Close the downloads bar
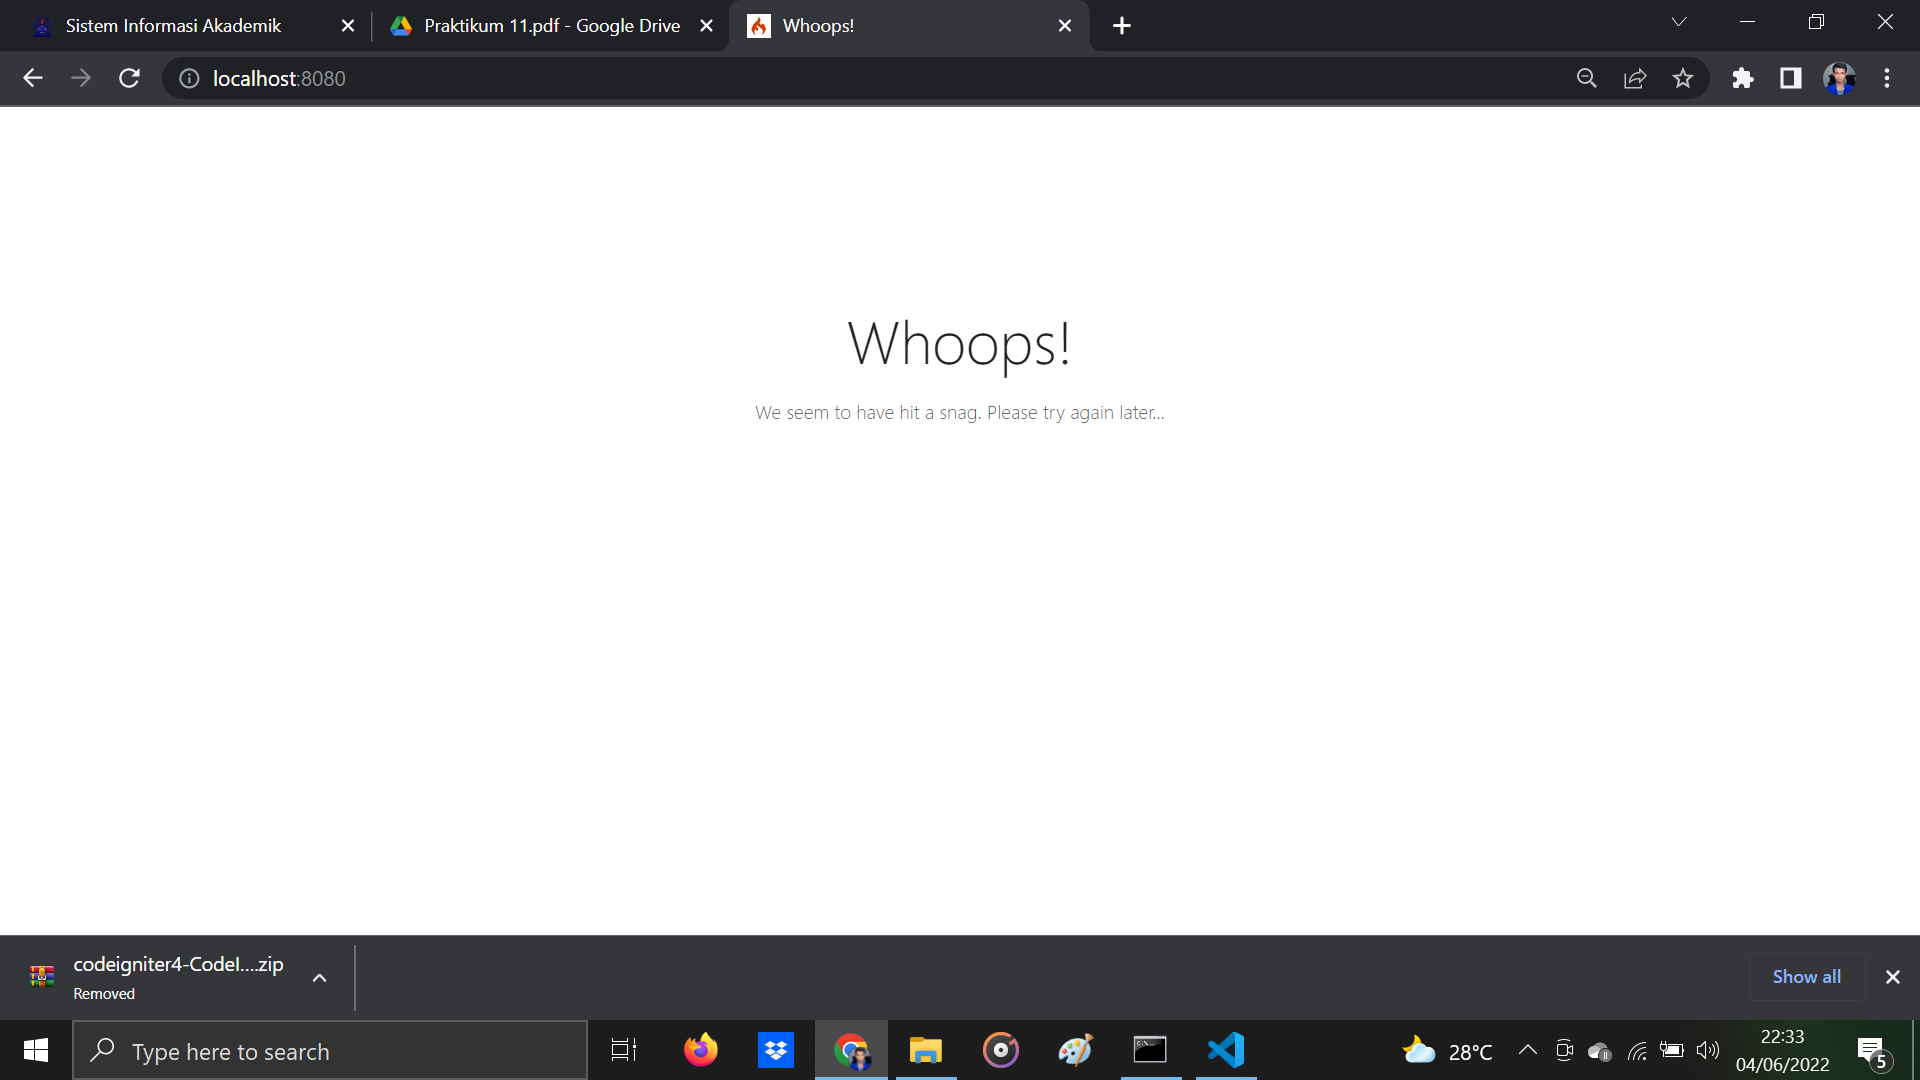Screen dimensions: 1920x1080 pos(1892,977)
